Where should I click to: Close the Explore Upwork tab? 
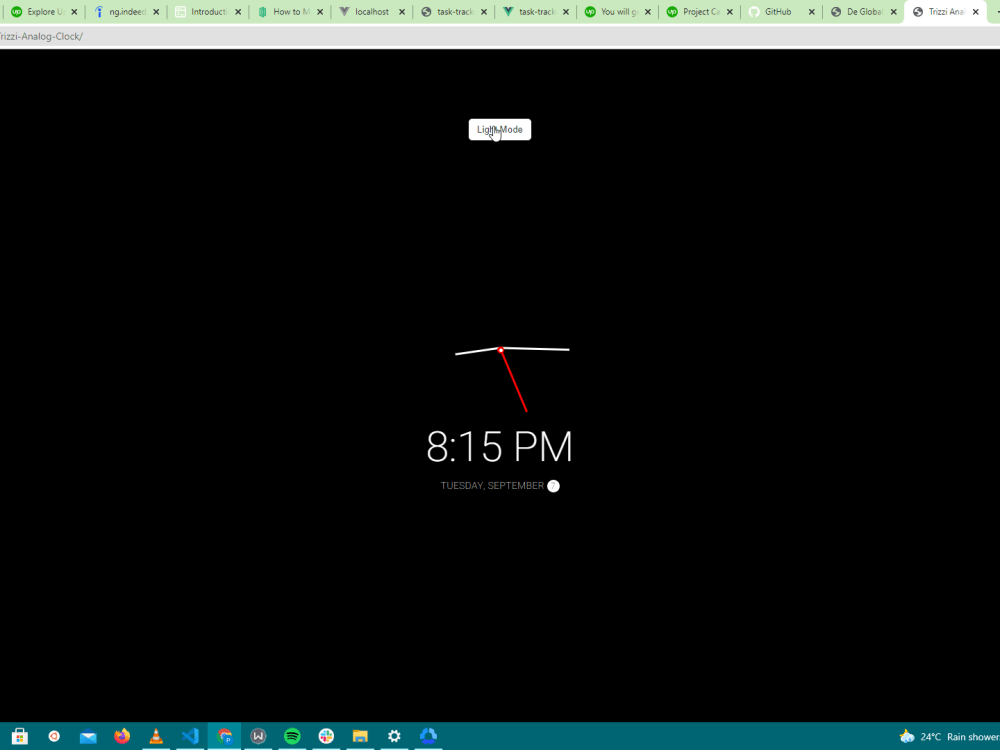pos(74,11)
